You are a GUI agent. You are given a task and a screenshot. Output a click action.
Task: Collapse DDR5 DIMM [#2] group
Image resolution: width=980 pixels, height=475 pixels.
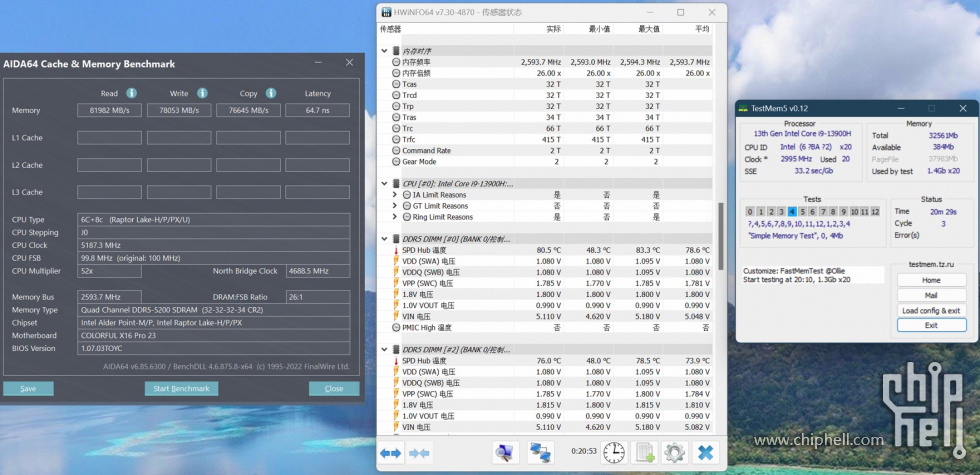[x=384, y=349]
